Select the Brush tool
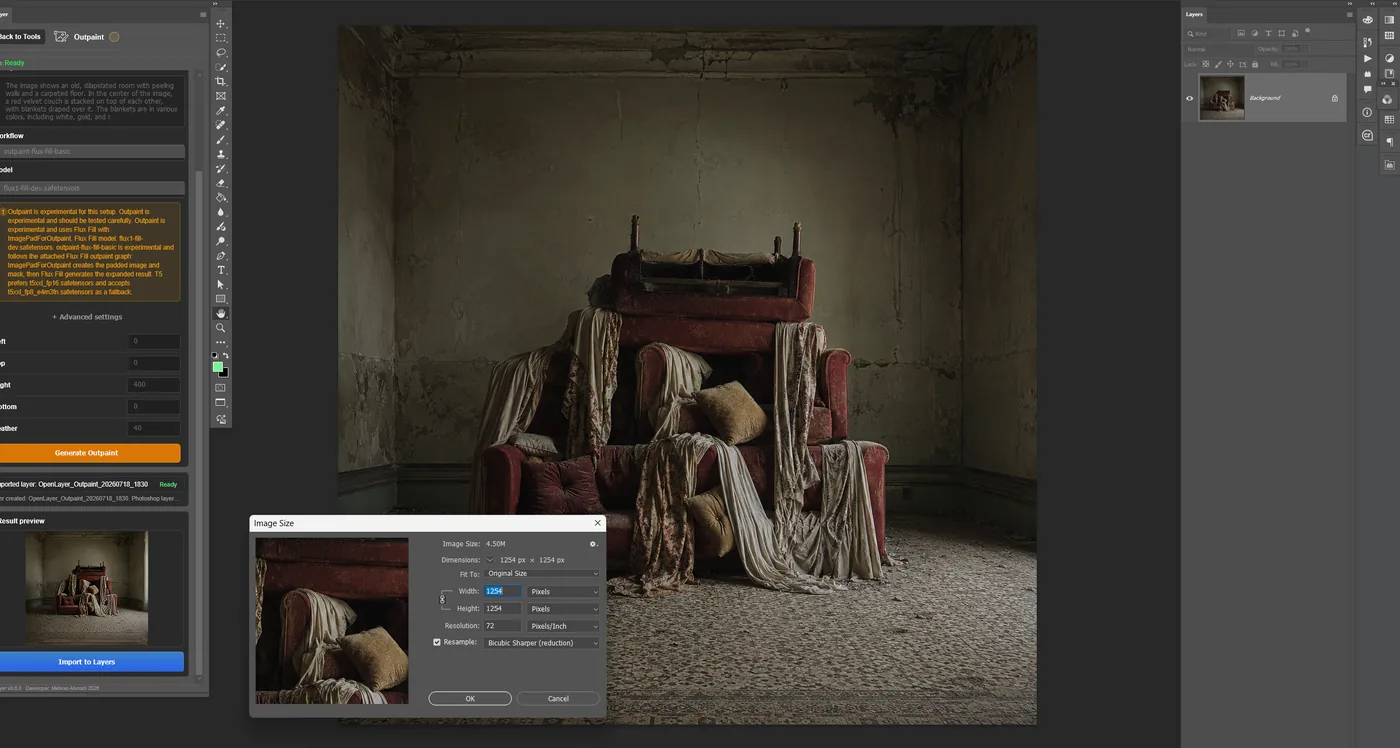The height and width of the screenshot is (748, 1400). (x=221, y=139)
